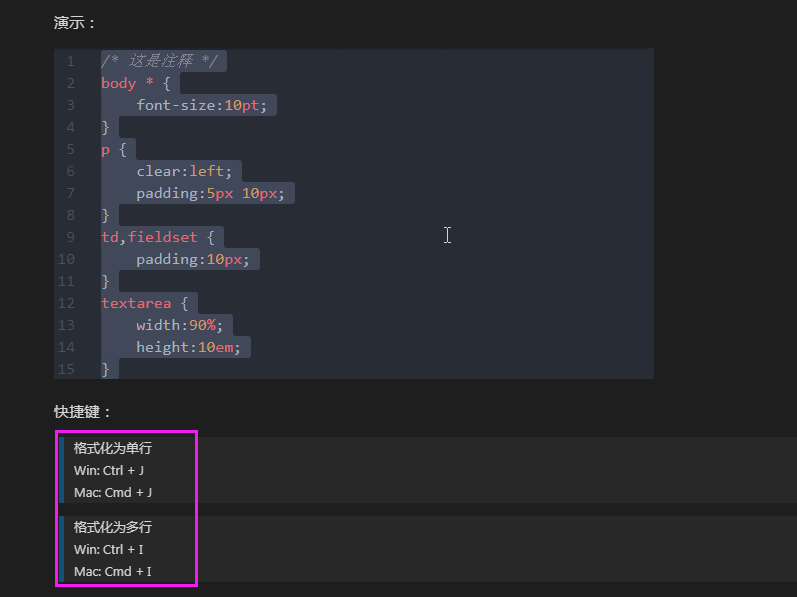Click the '格式化为多行' text

pyautogui.click(x=113, y=527)
